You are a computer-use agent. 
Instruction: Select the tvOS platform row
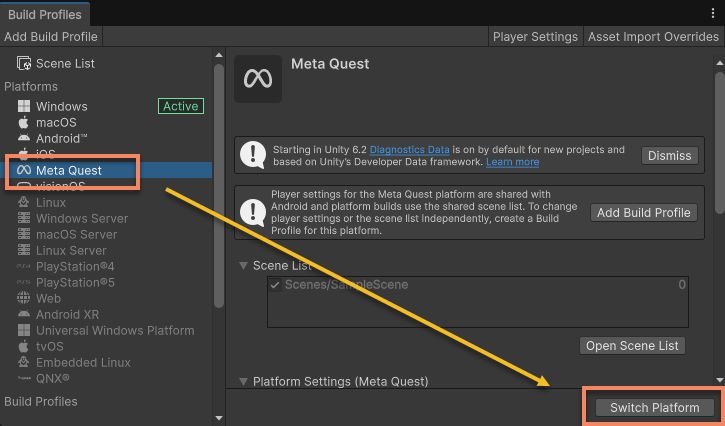tap(106, 346)
